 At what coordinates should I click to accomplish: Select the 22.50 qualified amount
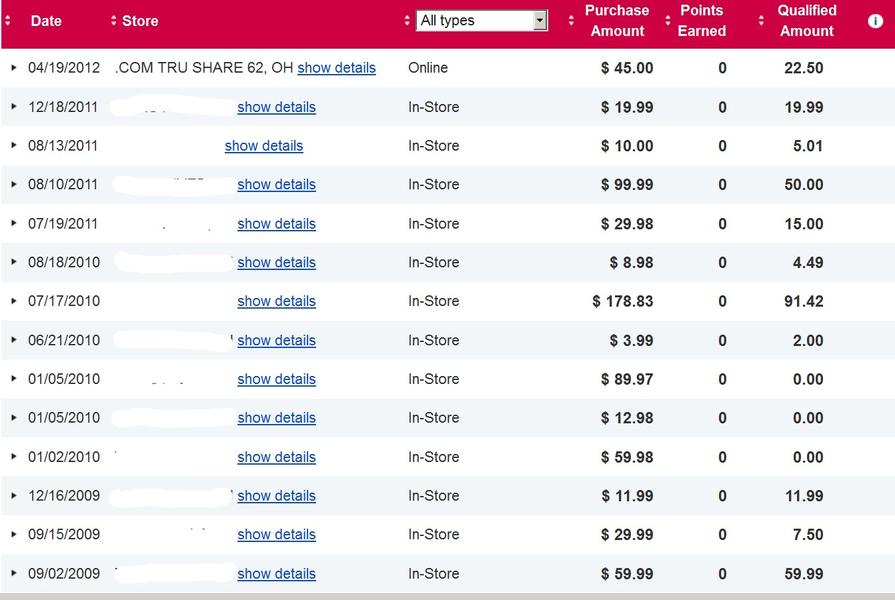click(804, 68)
